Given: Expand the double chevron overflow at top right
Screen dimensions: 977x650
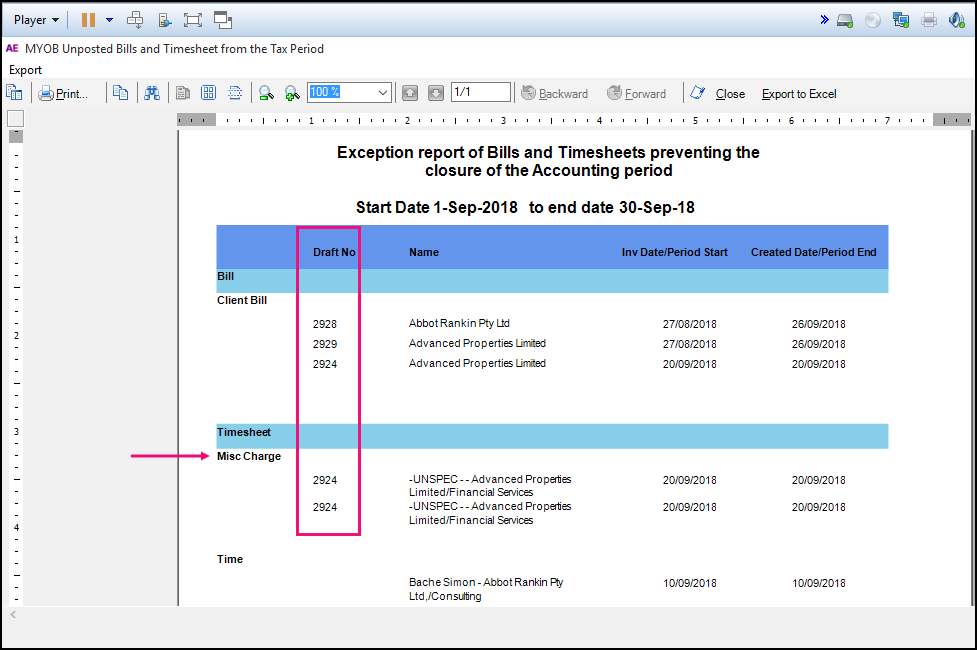Looking at the screenshot, I should point(824,19).
